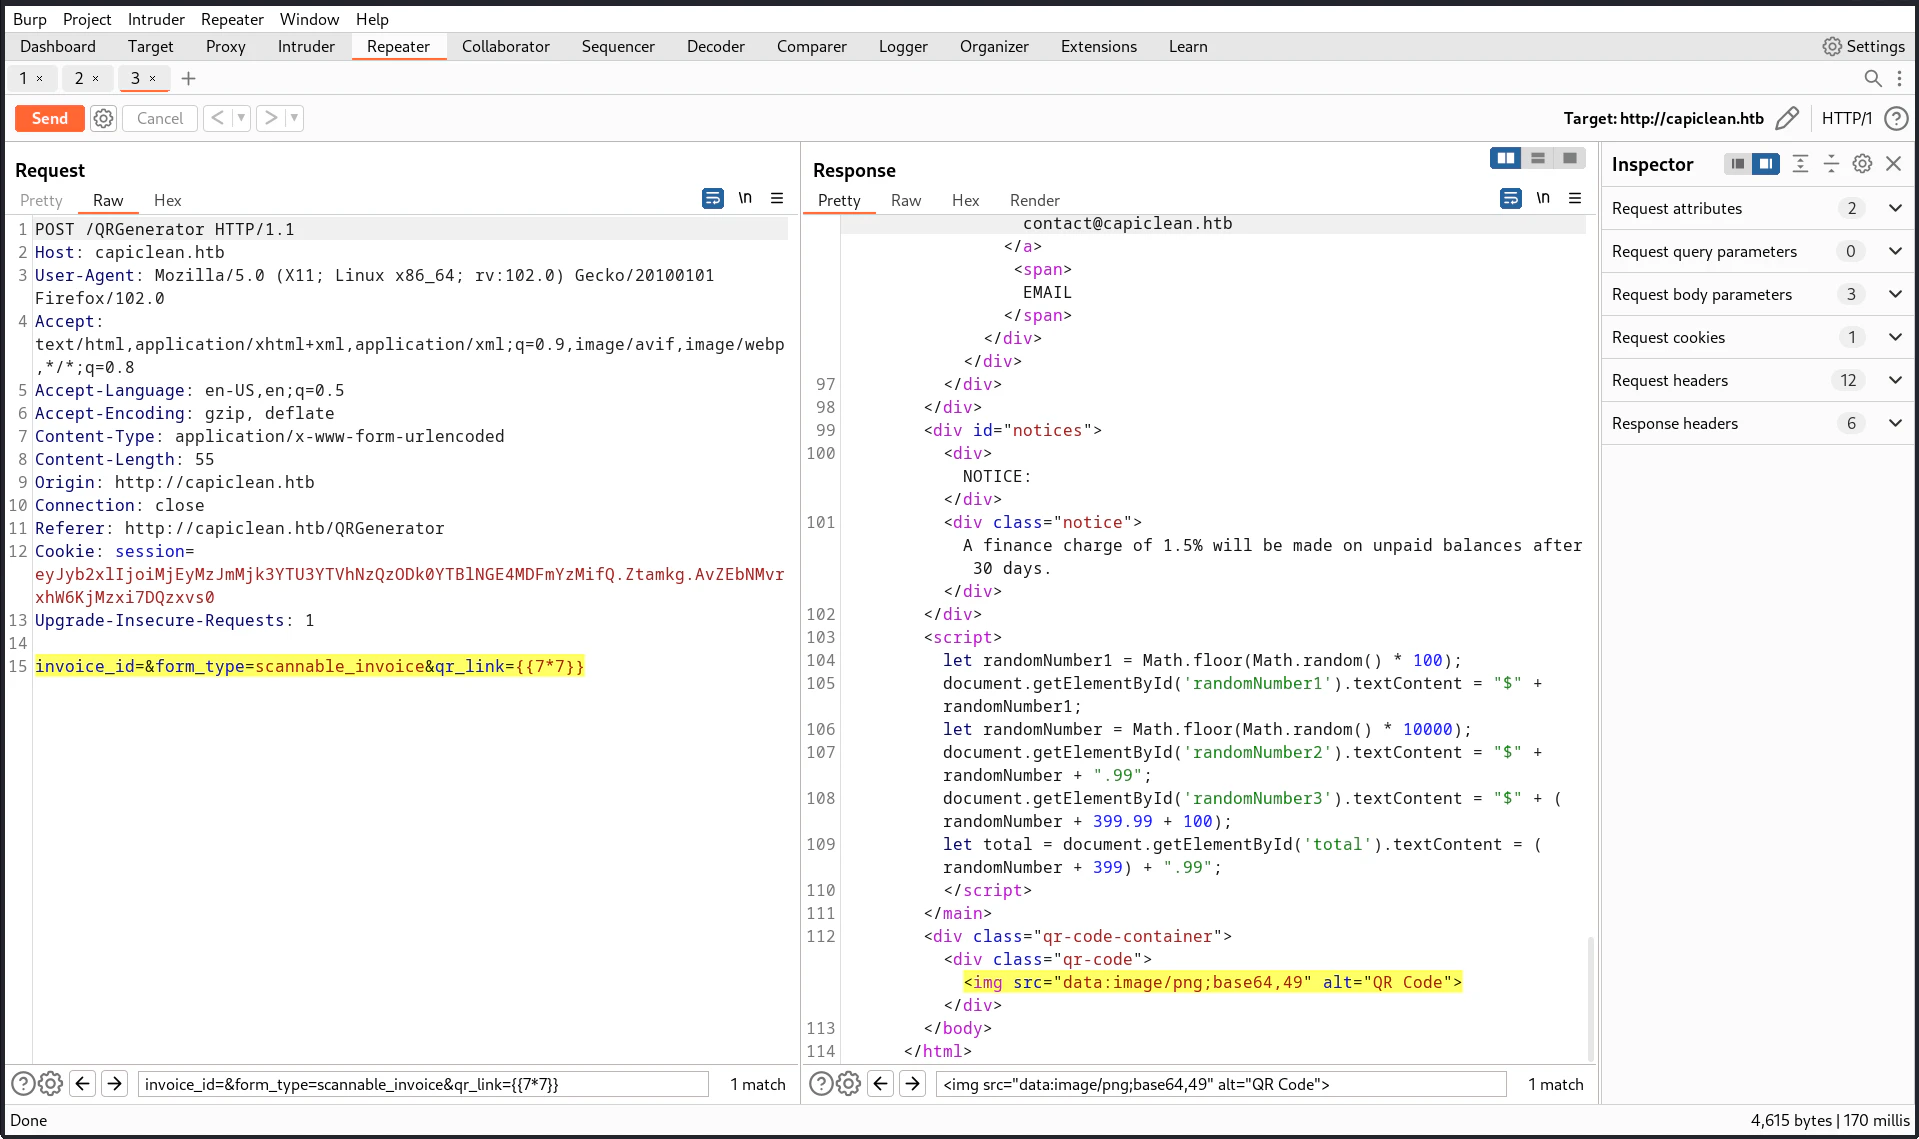Toggle non-printable characters in Request editor
Screen dimensions: 1919x1139
tap(745, 198)
